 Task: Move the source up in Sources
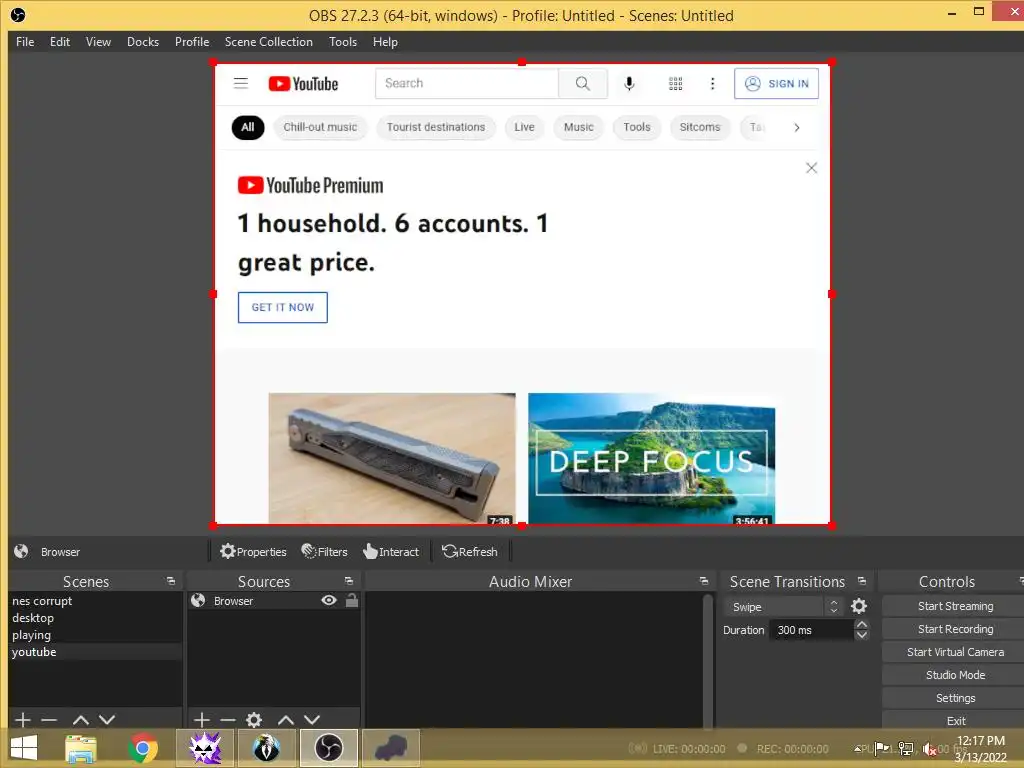click(285, 720)
